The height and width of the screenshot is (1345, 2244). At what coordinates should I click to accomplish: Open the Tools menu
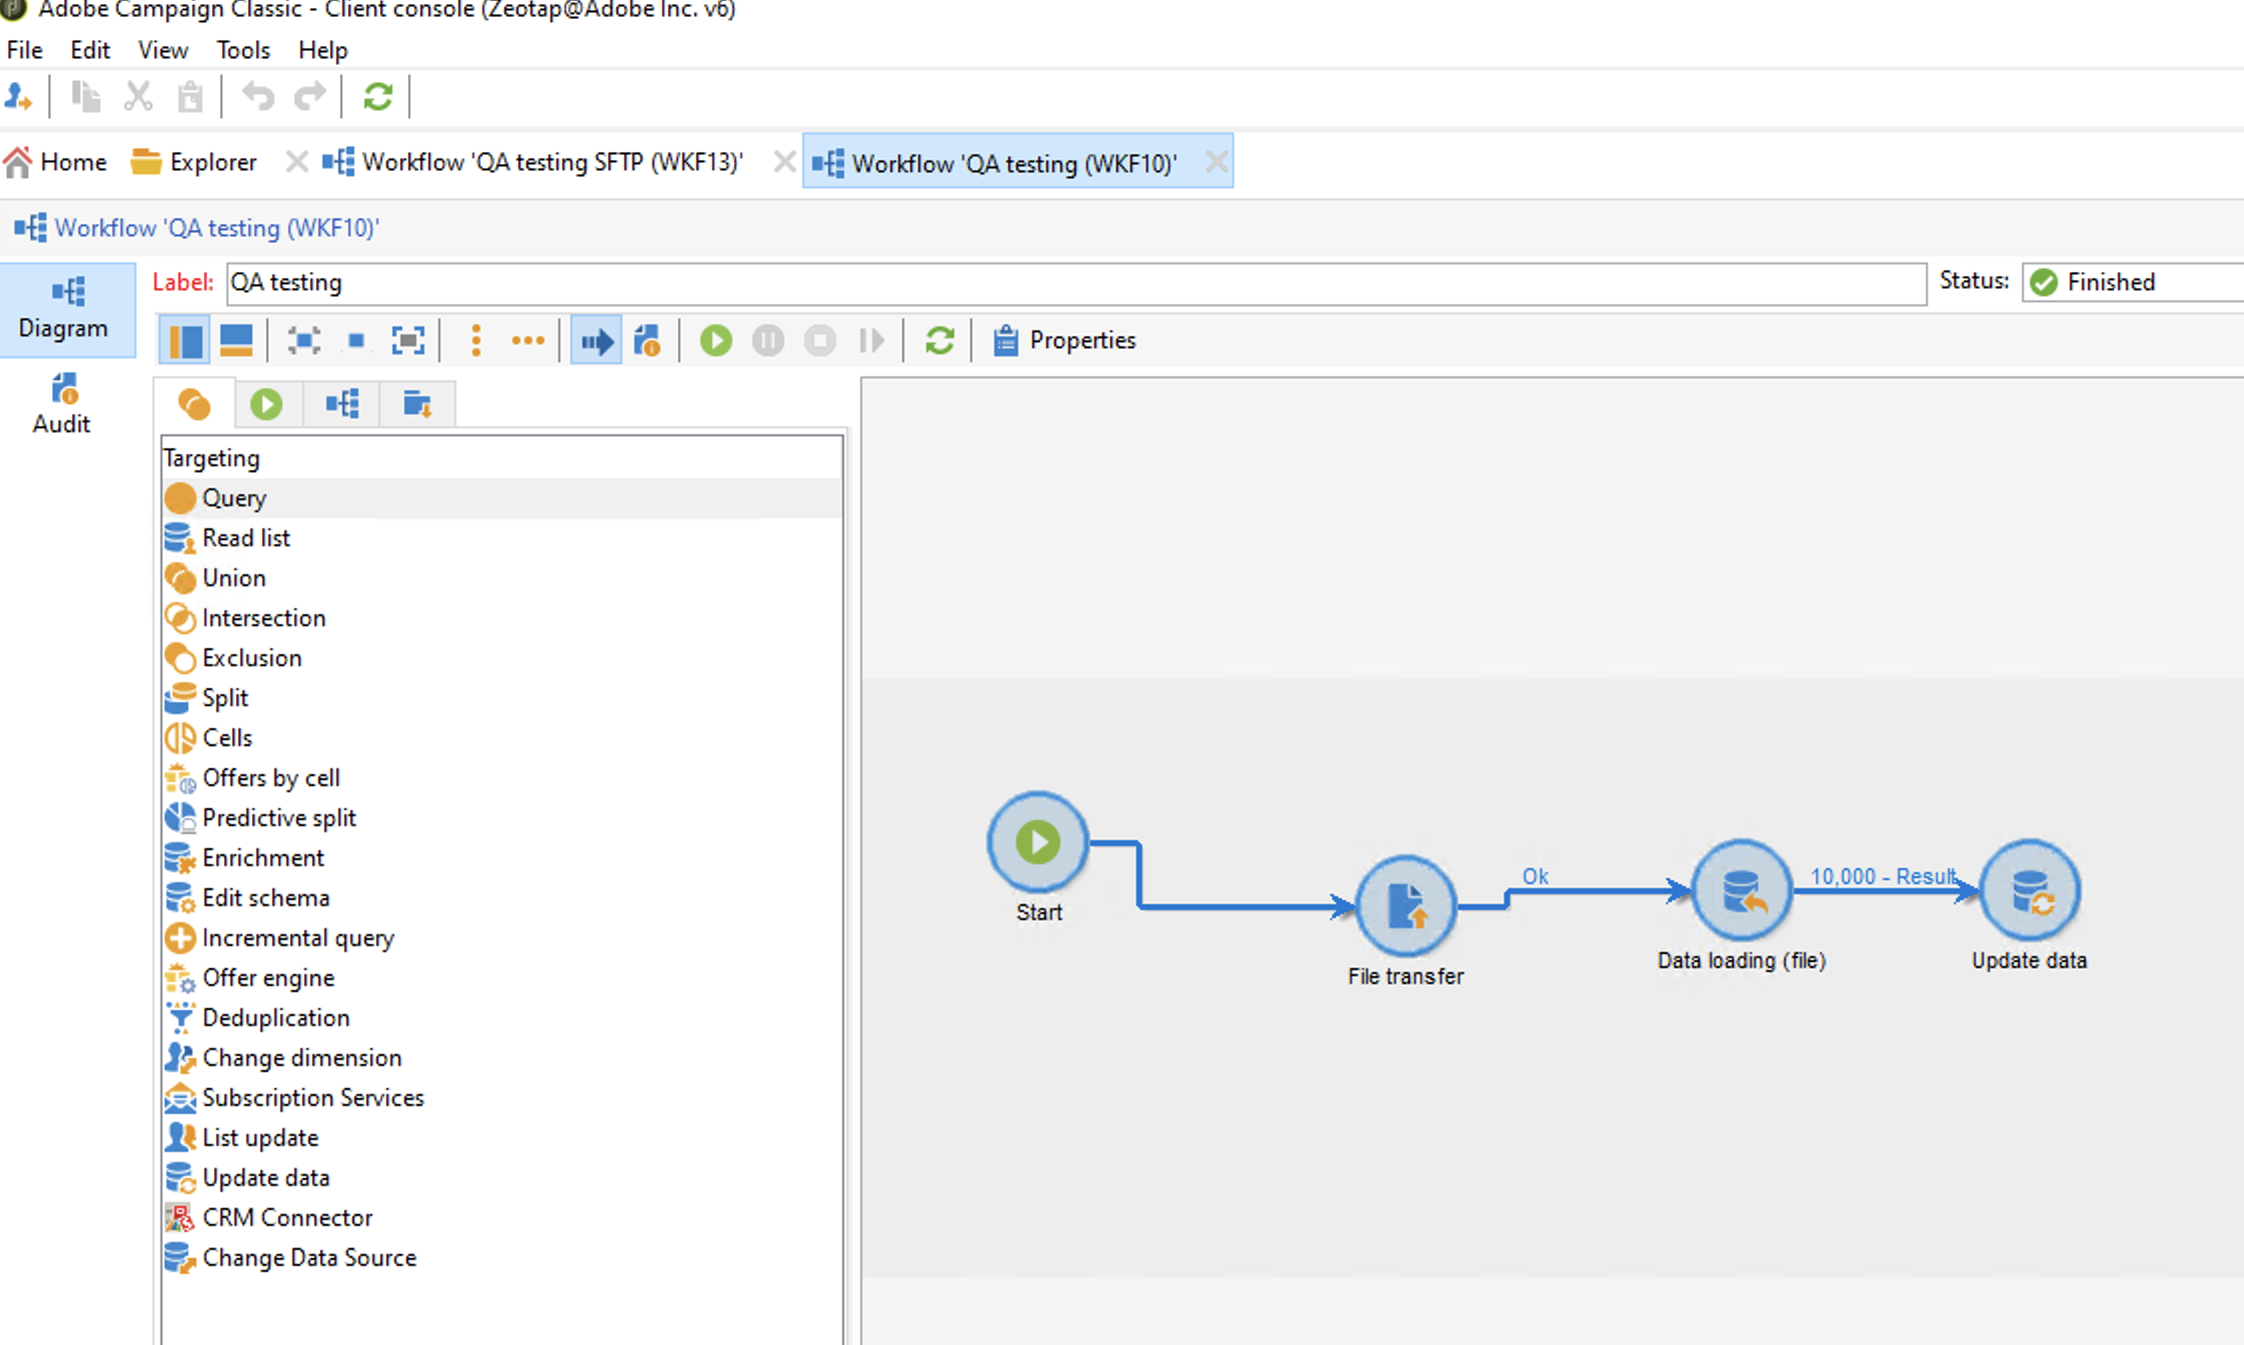(243, 50)
